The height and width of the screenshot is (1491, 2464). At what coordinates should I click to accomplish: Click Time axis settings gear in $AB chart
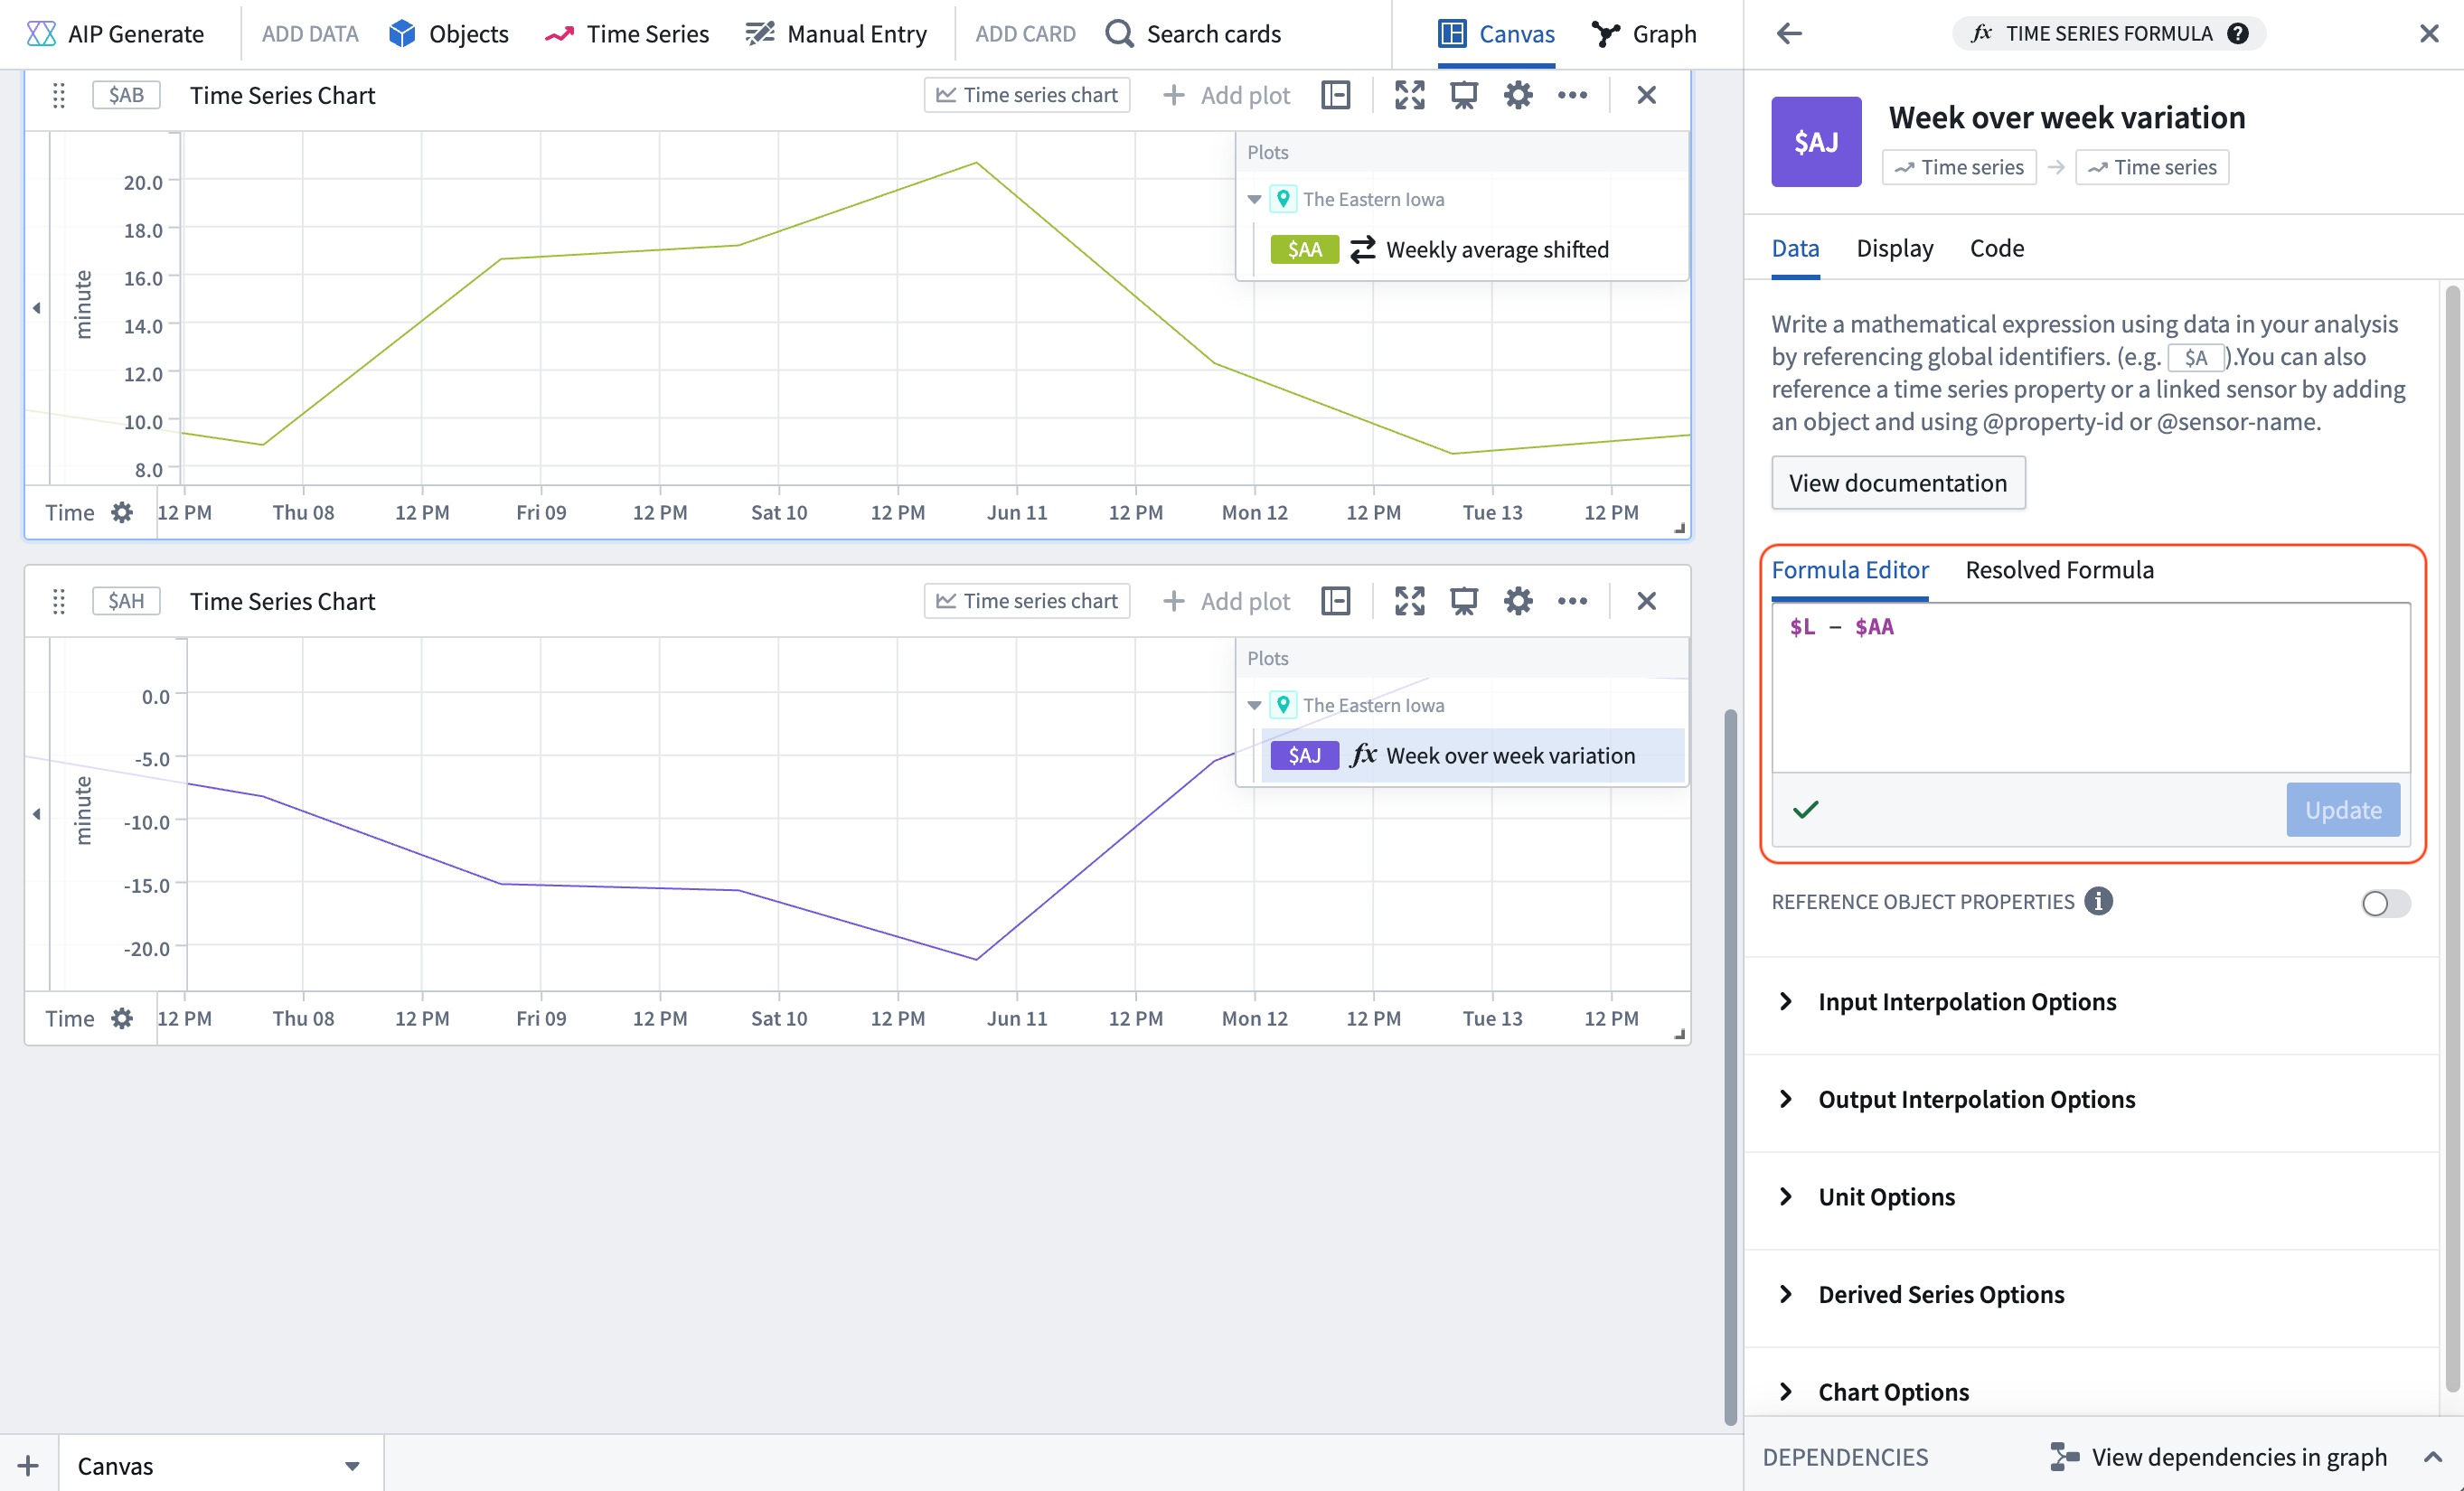122,513
